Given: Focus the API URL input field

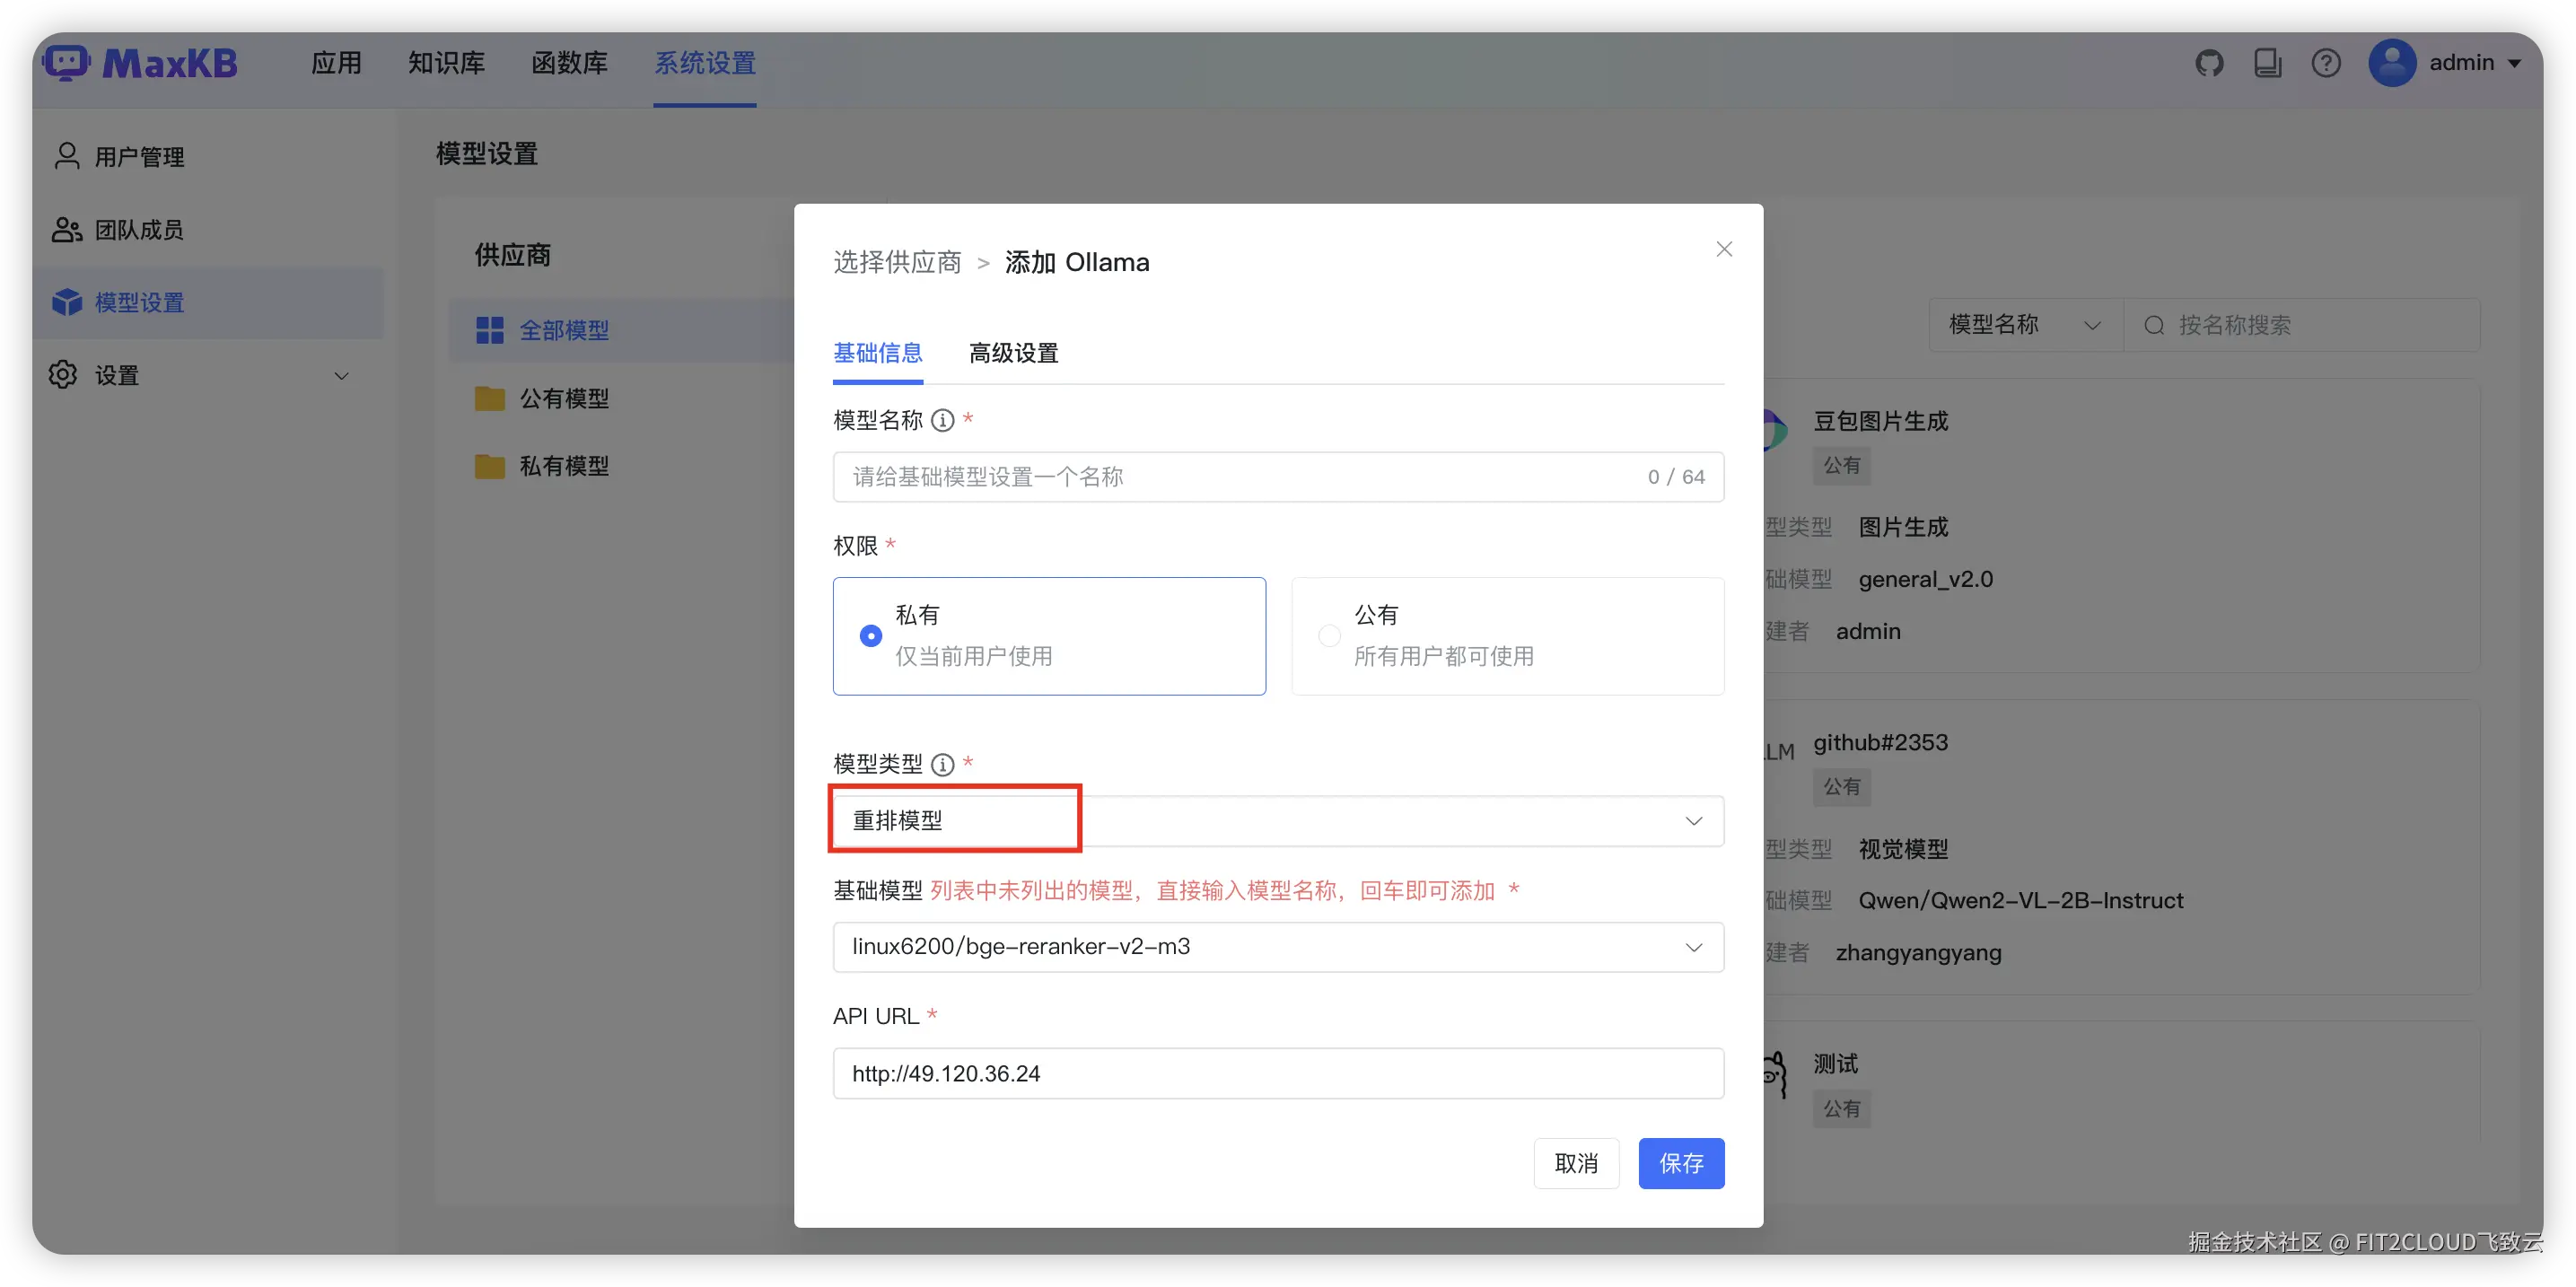Looking at the screenshot, I should point(1278,1073).
